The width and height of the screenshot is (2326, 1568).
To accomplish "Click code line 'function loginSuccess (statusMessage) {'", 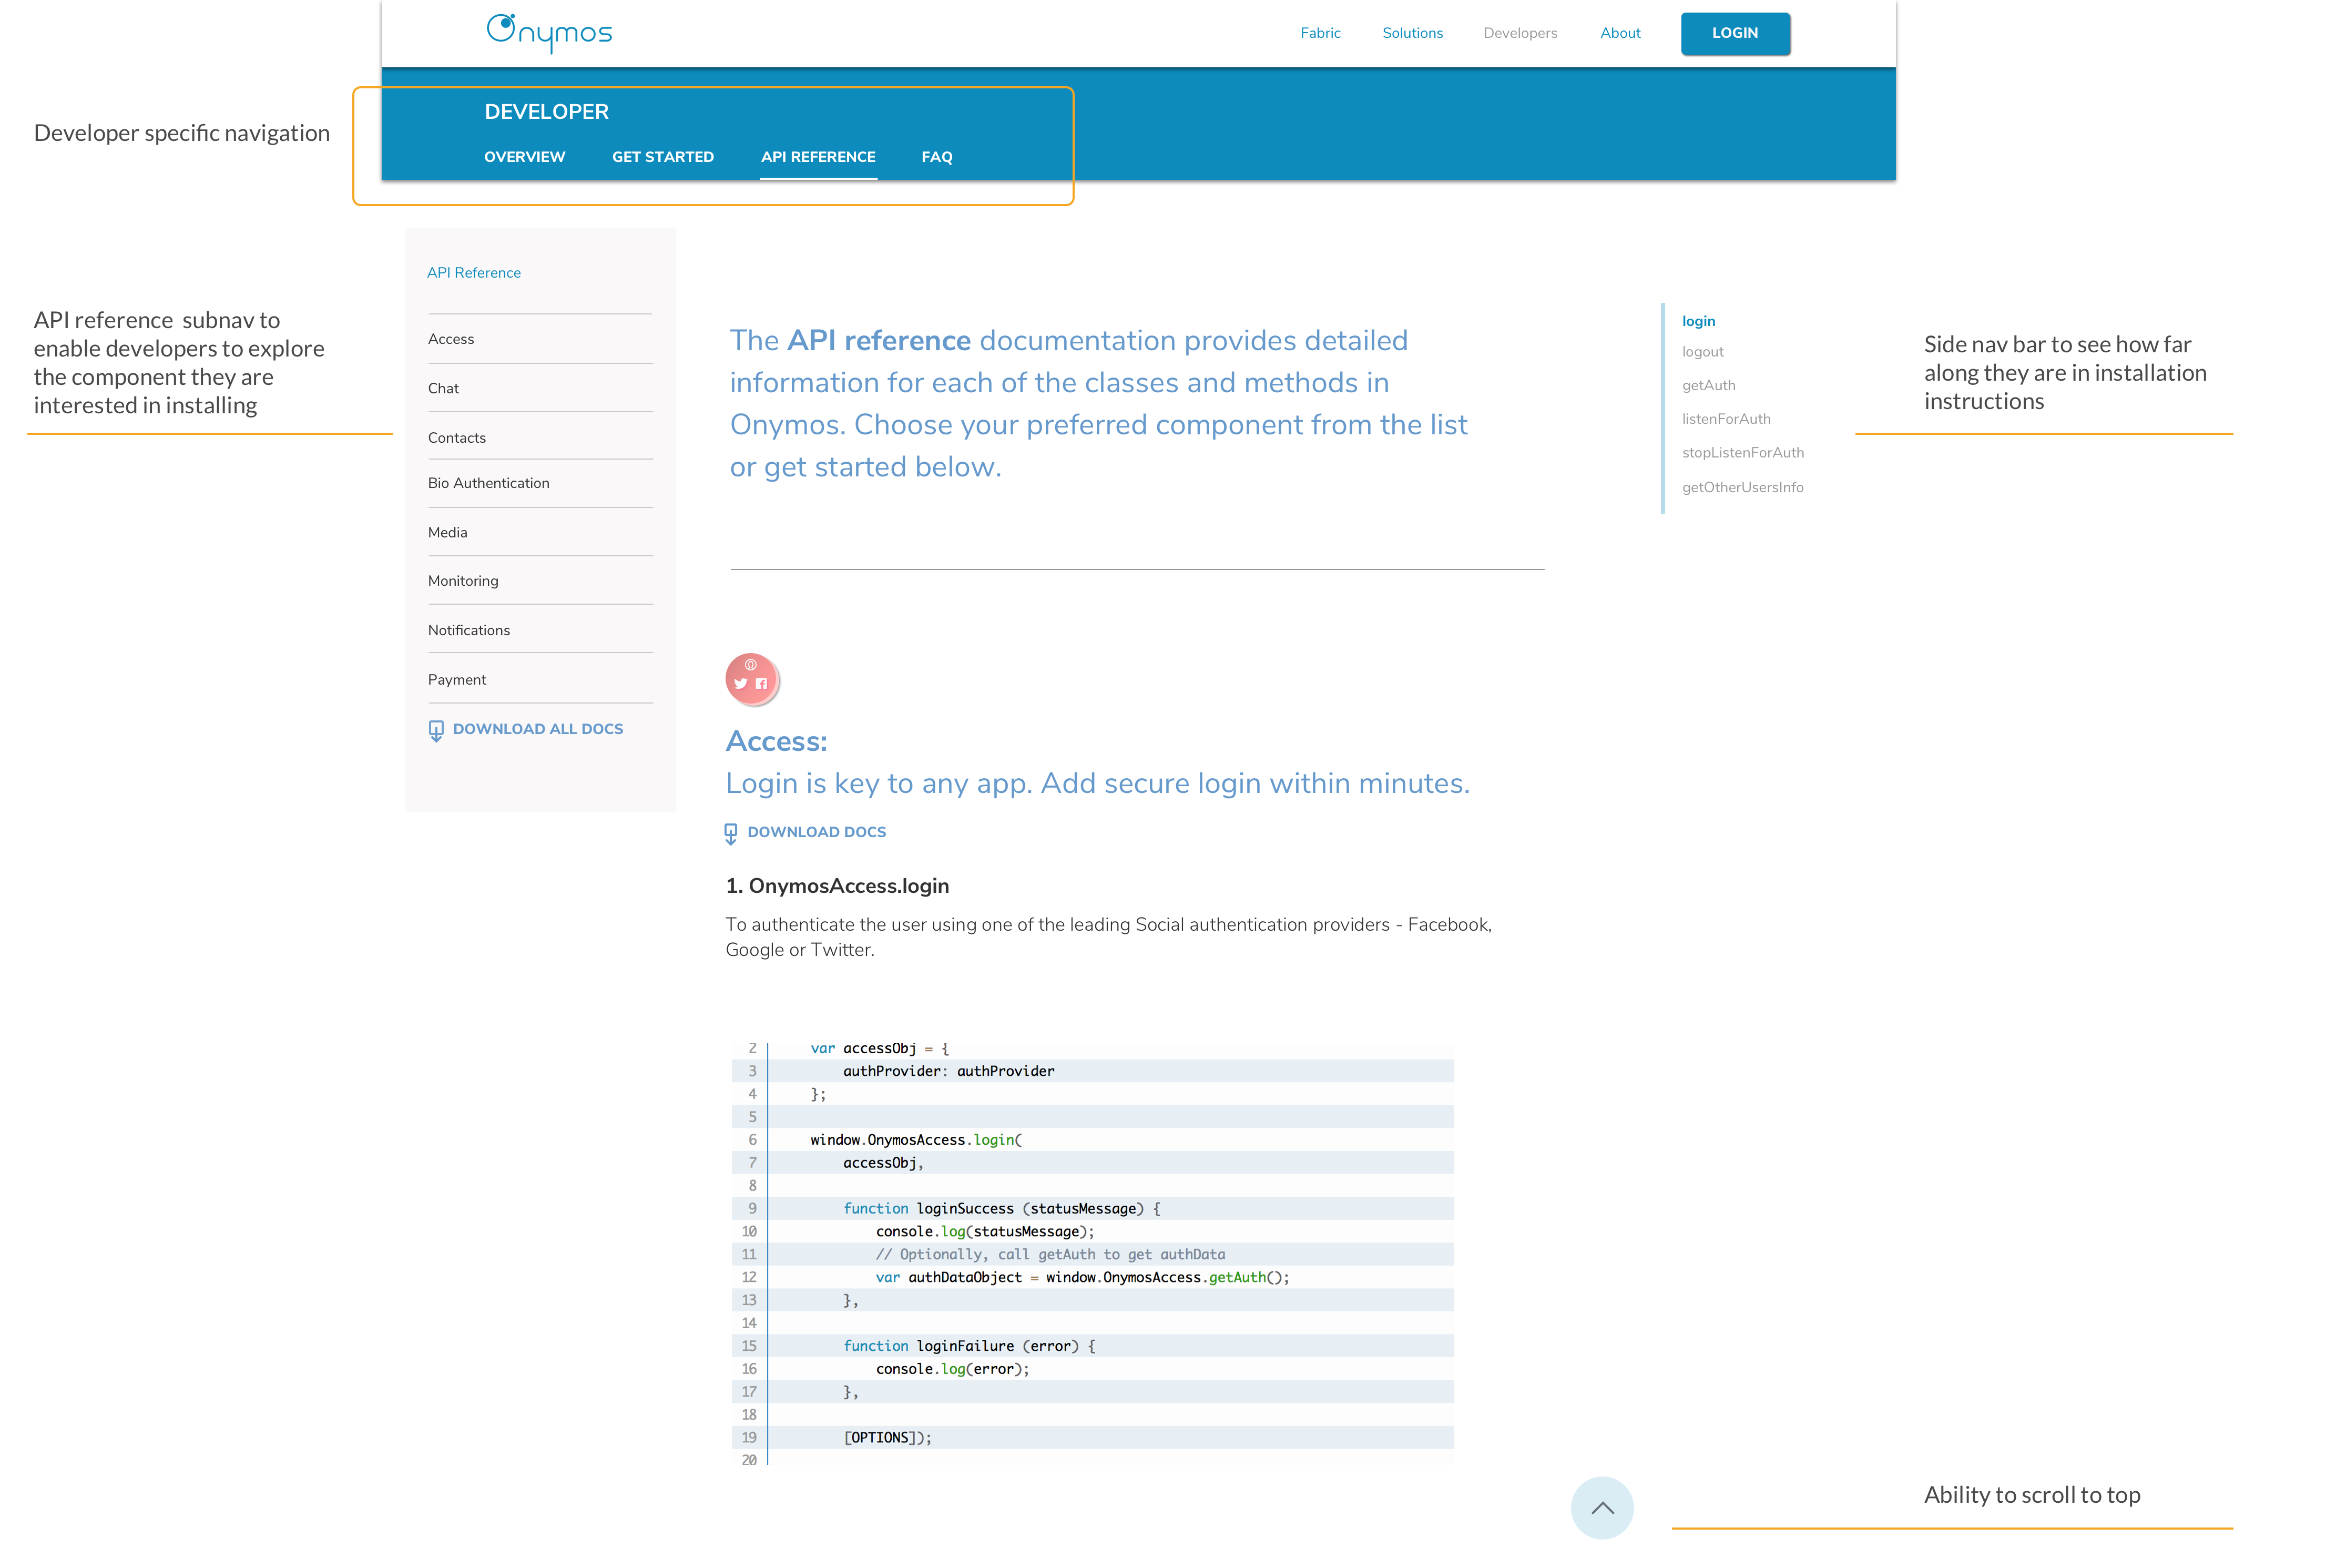I will pyautogui.click(x=1002, y=1209).
